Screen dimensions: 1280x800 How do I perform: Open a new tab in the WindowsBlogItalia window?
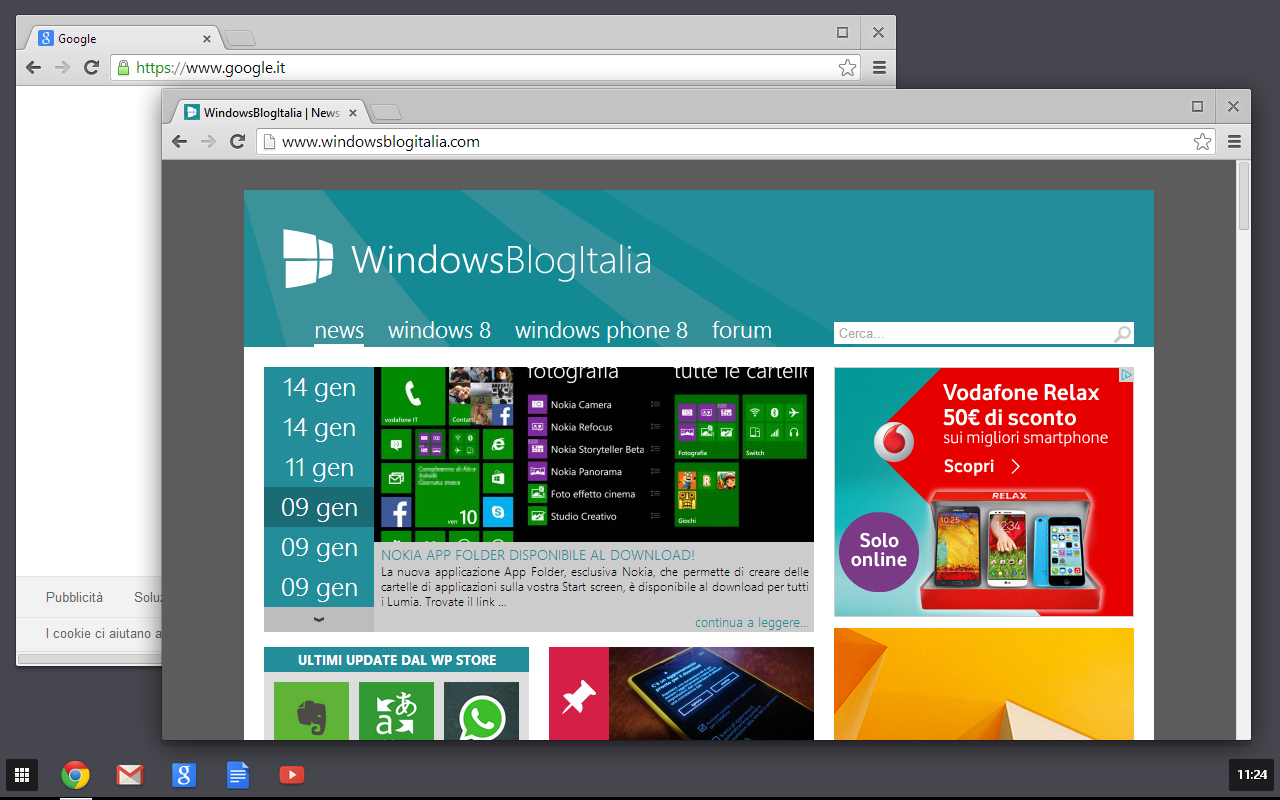(386, 113)
